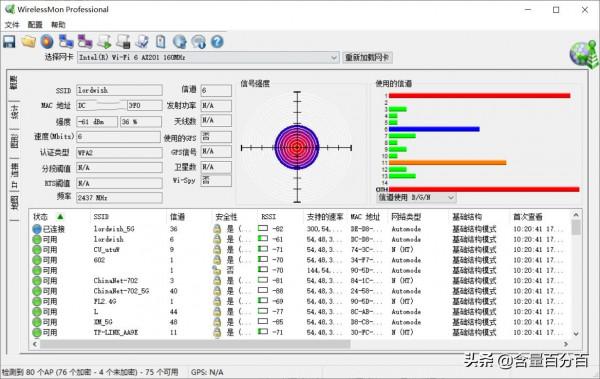This screenshot has width=600, height=379.
Task: Click the 重新加载网卡 reload button
Action: click(x=367, y=57)
